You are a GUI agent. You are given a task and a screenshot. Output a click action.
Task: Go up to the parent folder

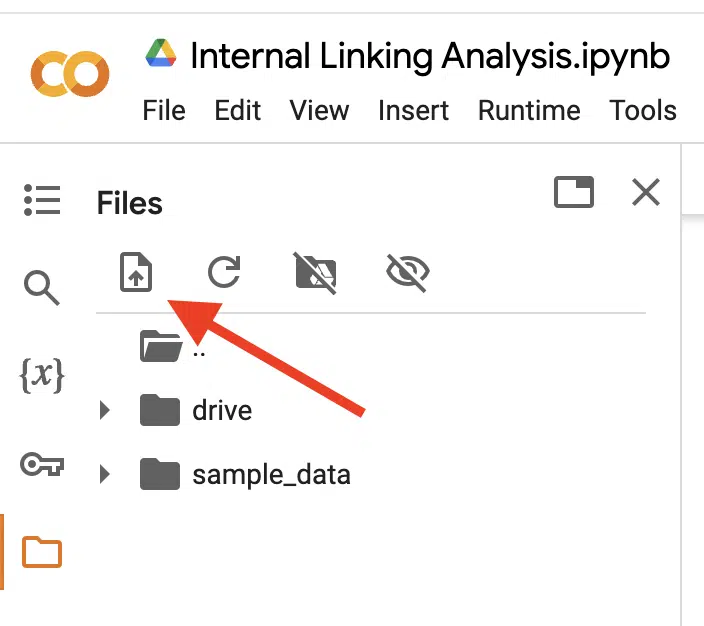click(x=172, y=346)
